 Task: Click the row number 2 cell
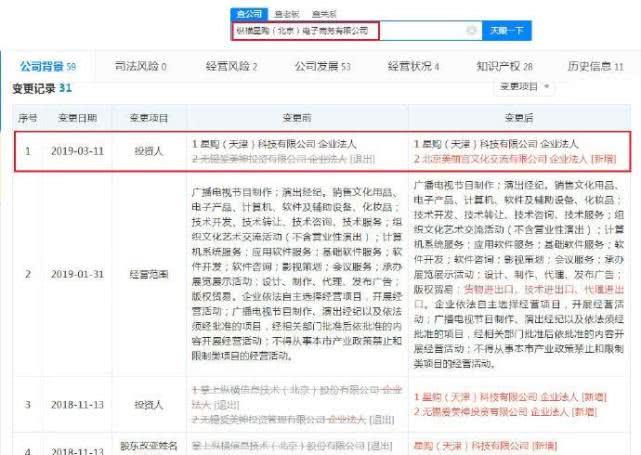coord(28,274)
